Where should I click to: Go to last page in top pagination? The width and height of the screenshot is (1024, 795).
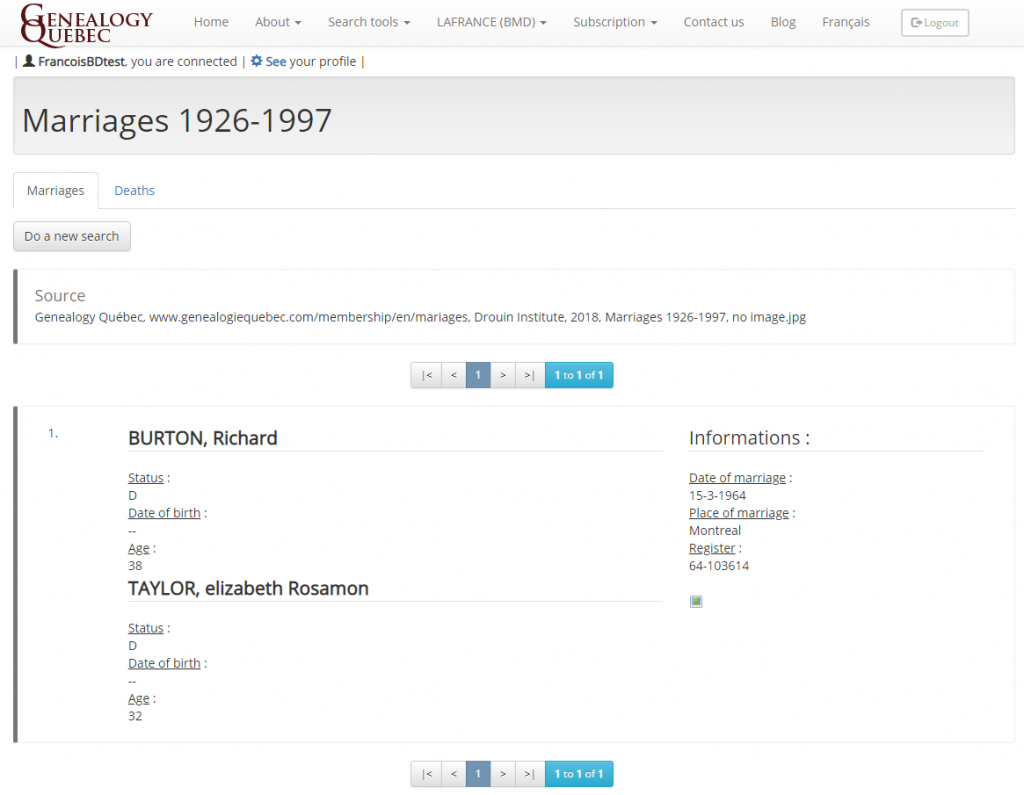point(530,375)
